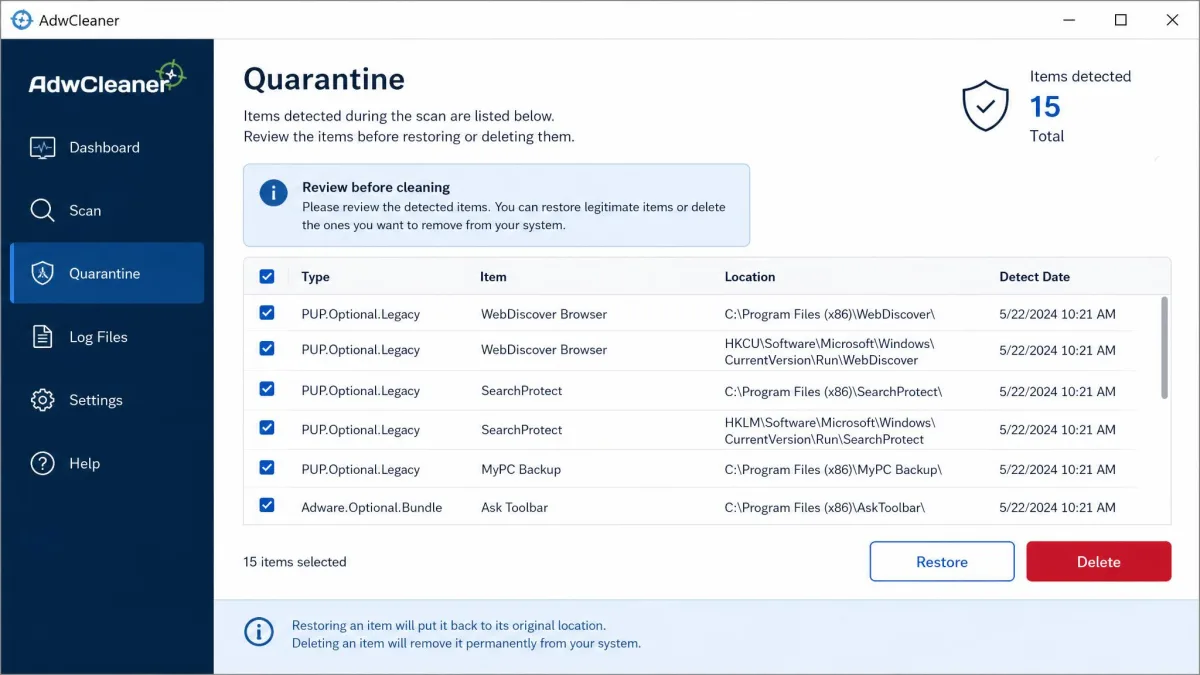Click the C:\Program Files (x86)\SearchProtect\ location

(833, 391)
